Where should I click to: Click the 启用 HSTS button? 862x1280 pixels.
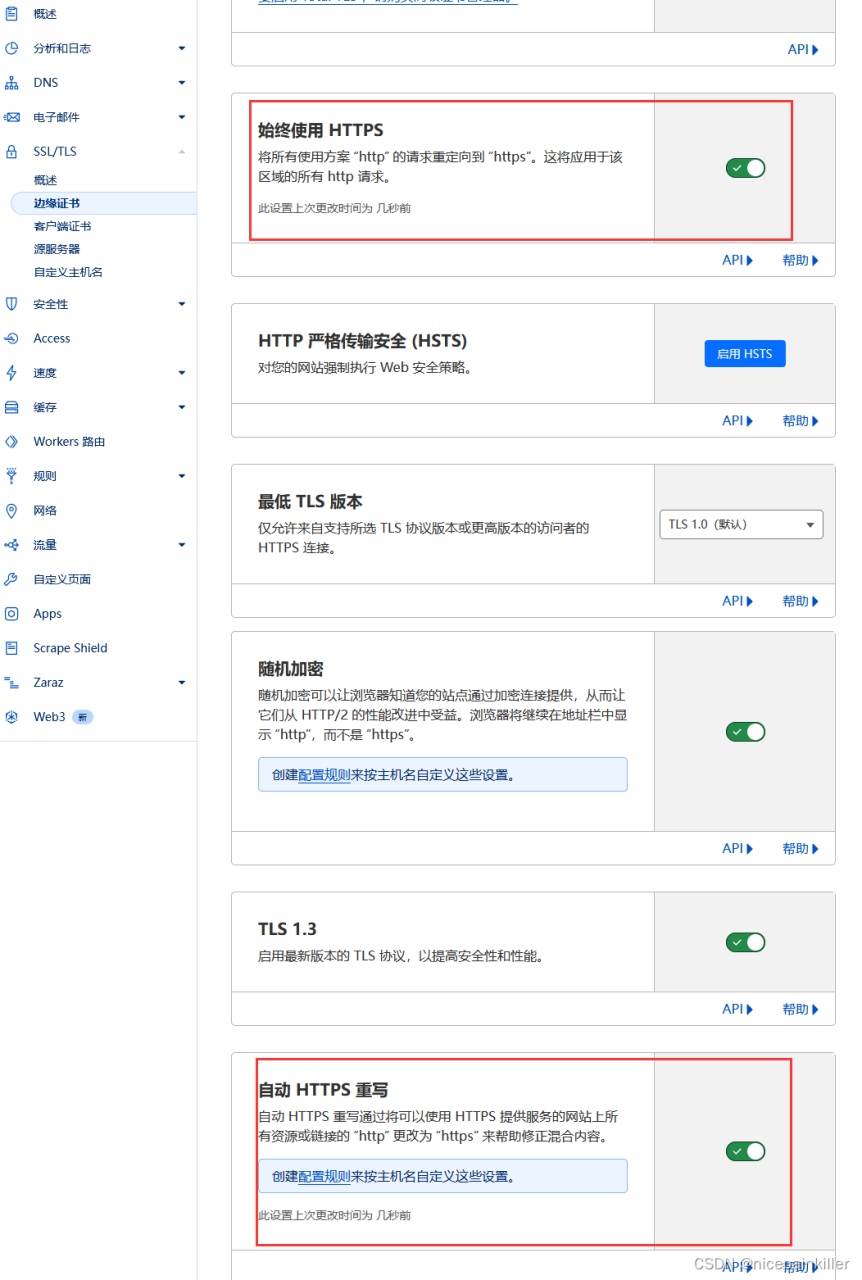click(x=744, y=353)
